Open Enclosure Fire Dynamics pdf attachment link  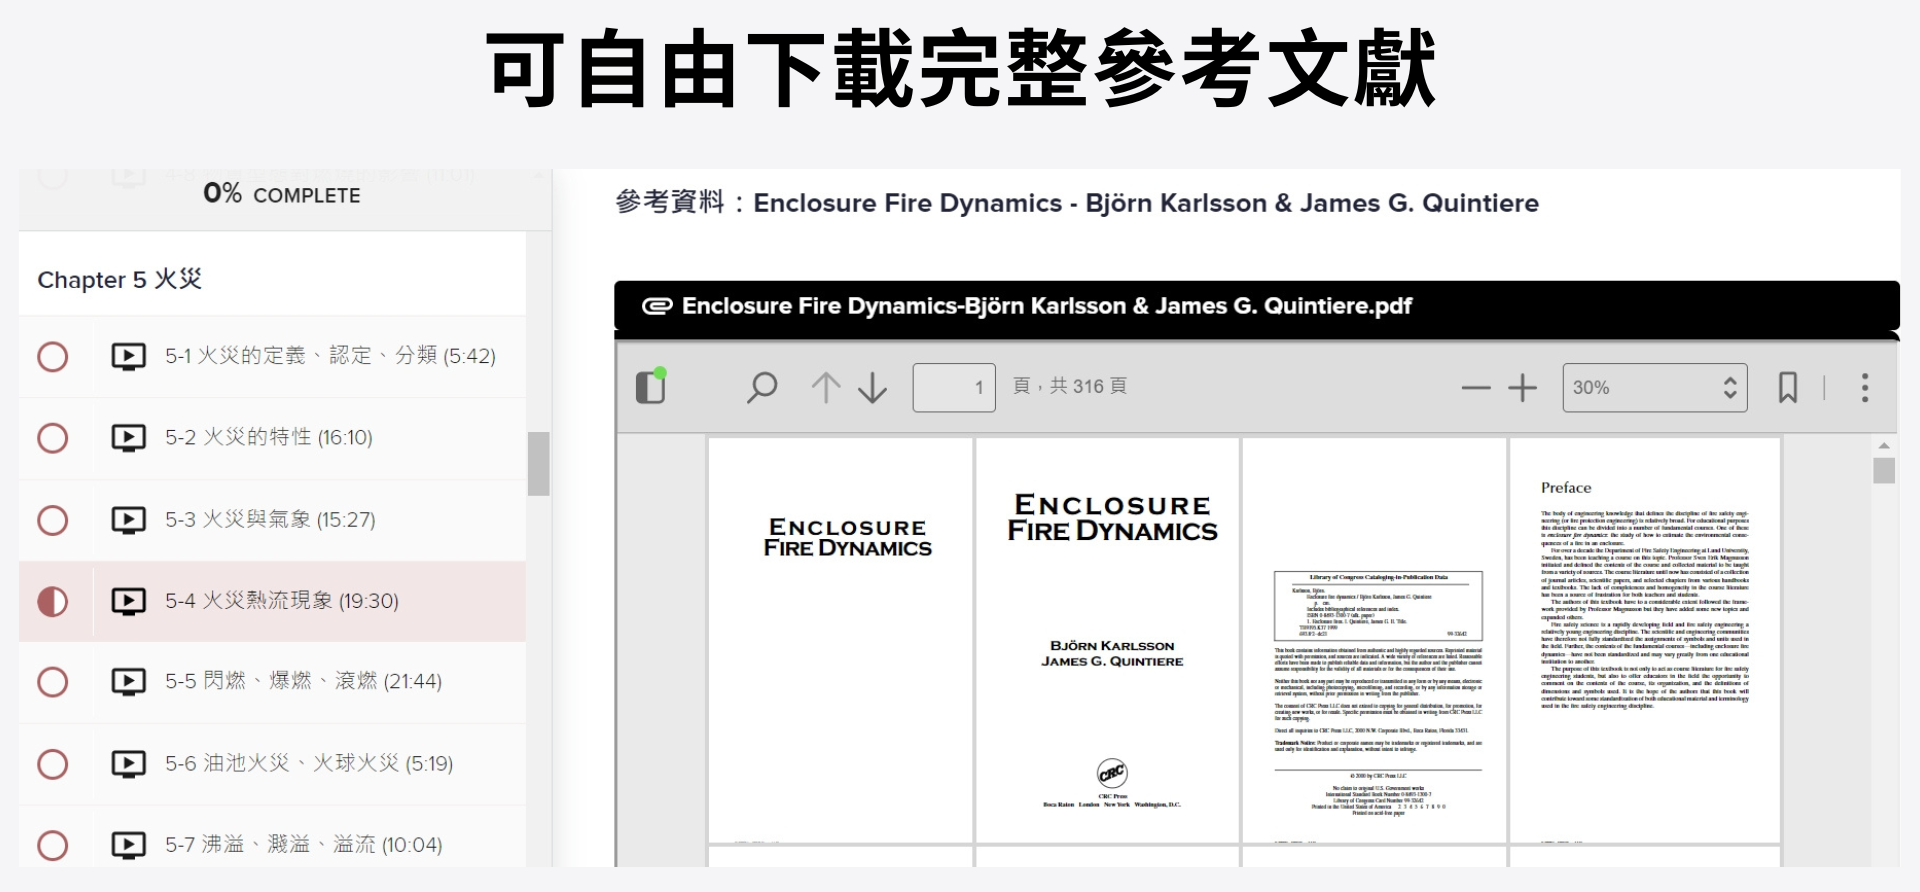pyautogui.click(x=1046, y=306)
